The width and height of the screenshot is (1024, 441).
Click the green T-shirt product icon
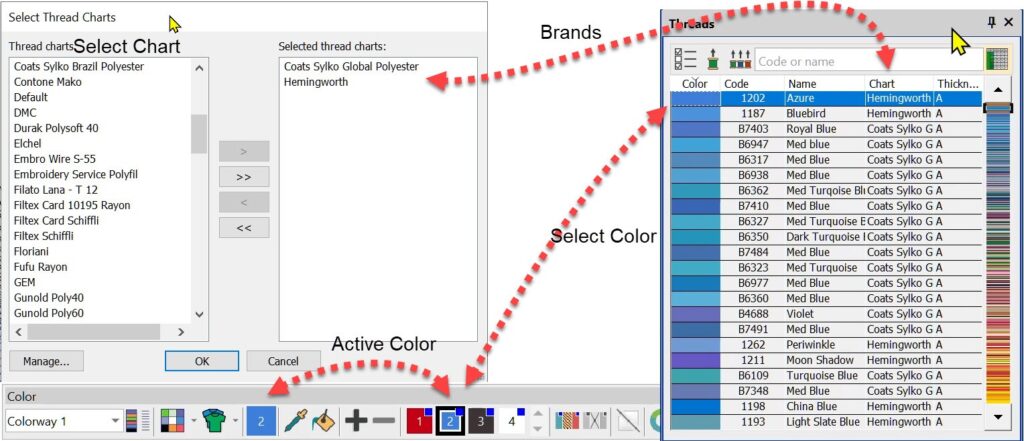pyautogui.click(x=213, y=421)
